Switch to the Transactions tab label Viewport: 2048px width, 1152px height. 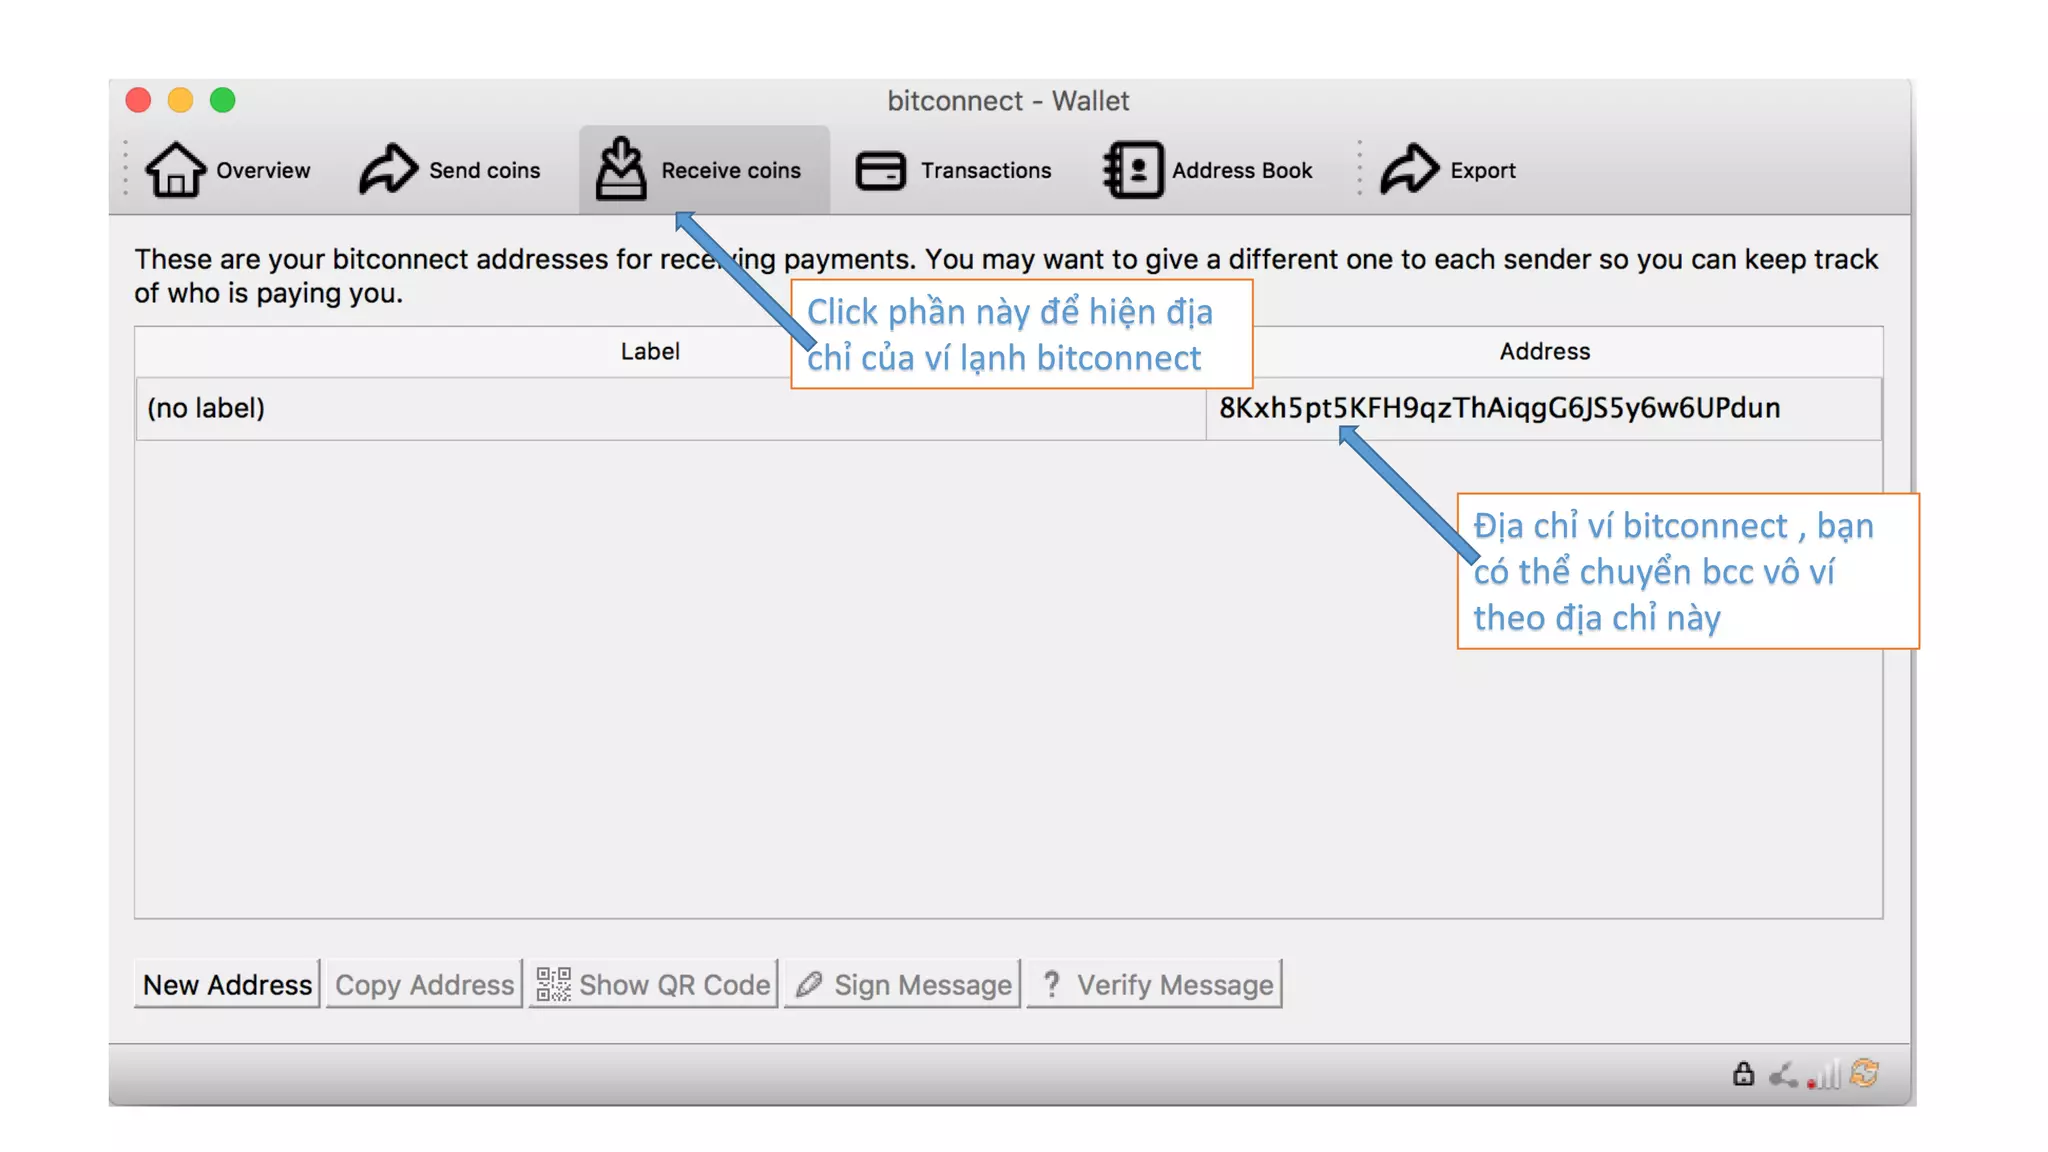click(x=985, y=170)
